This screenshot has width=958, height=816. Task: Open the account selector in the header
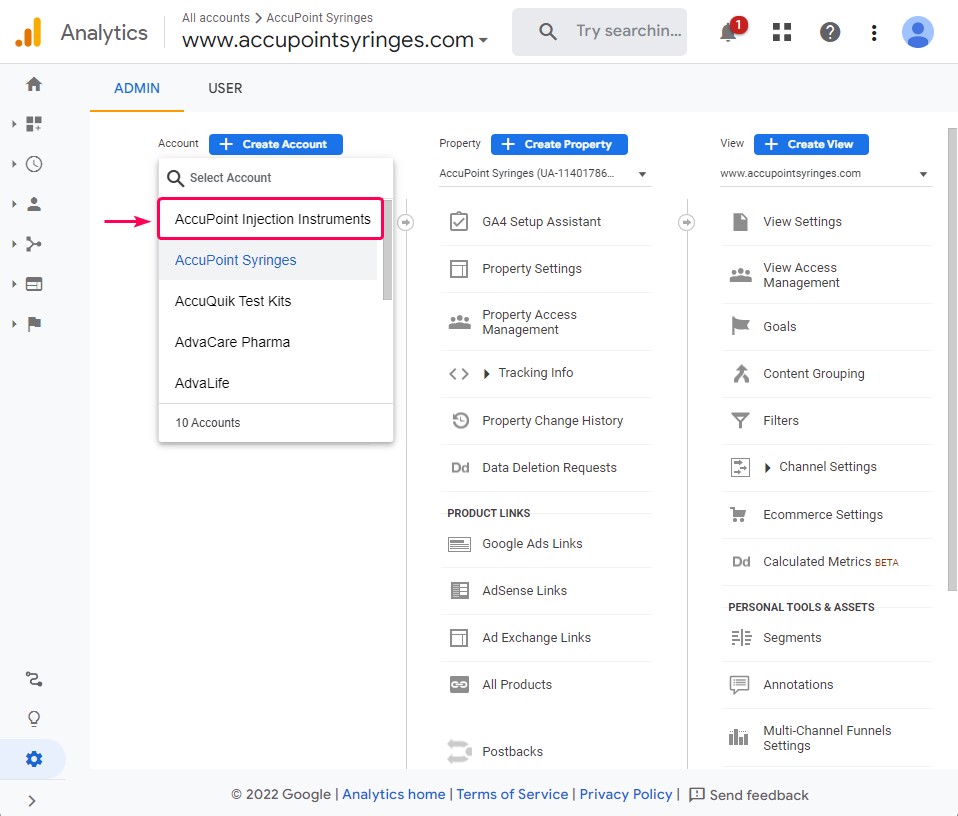point(335,40)
